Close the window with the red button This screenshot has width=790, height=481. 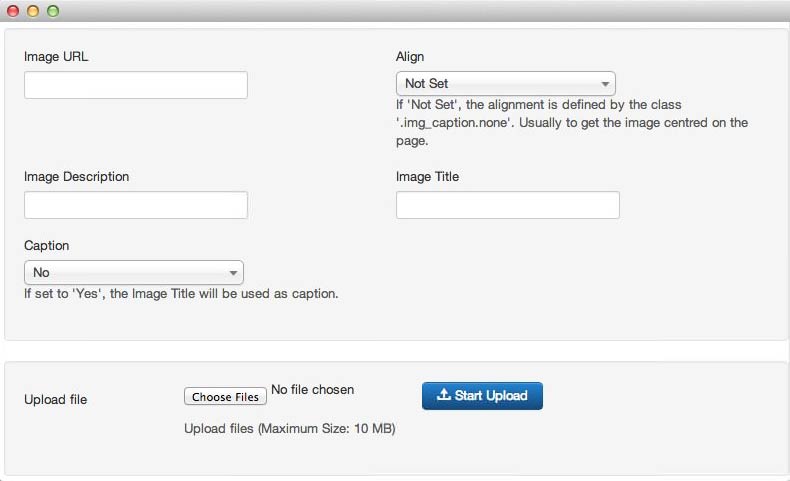[13, 11]
